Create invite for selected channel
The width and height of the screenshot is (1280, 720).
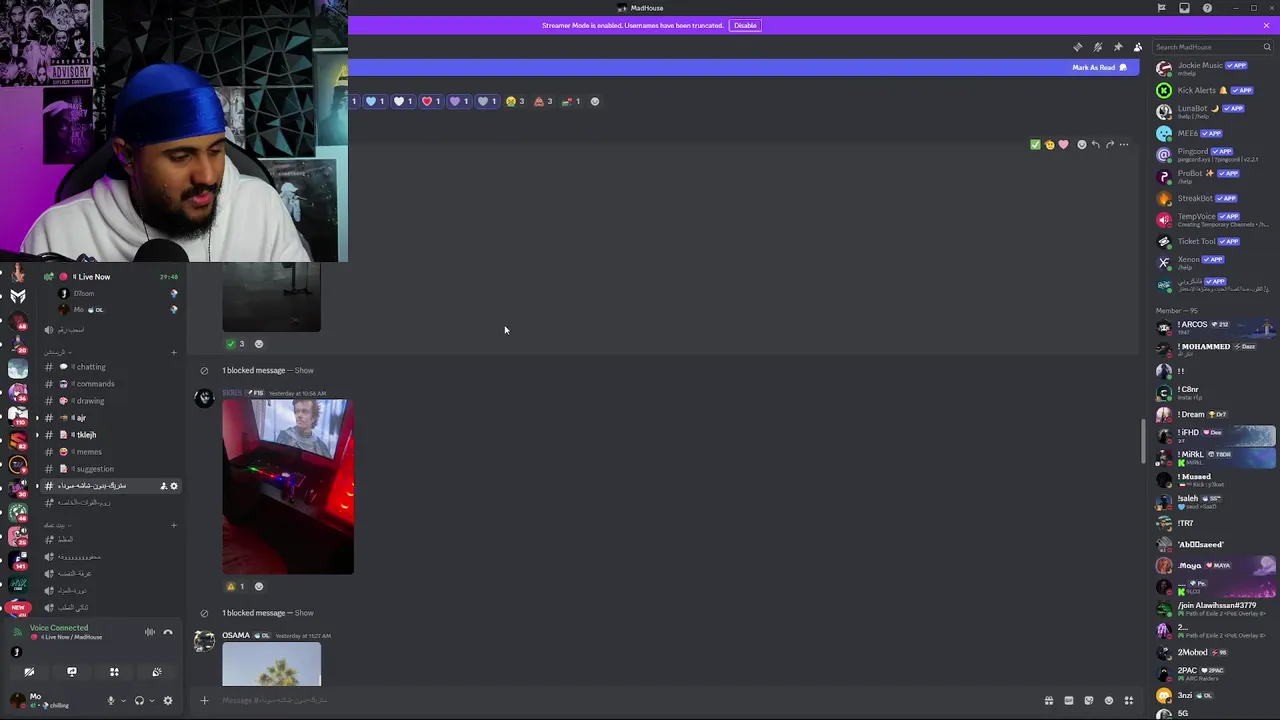(163, 486)
